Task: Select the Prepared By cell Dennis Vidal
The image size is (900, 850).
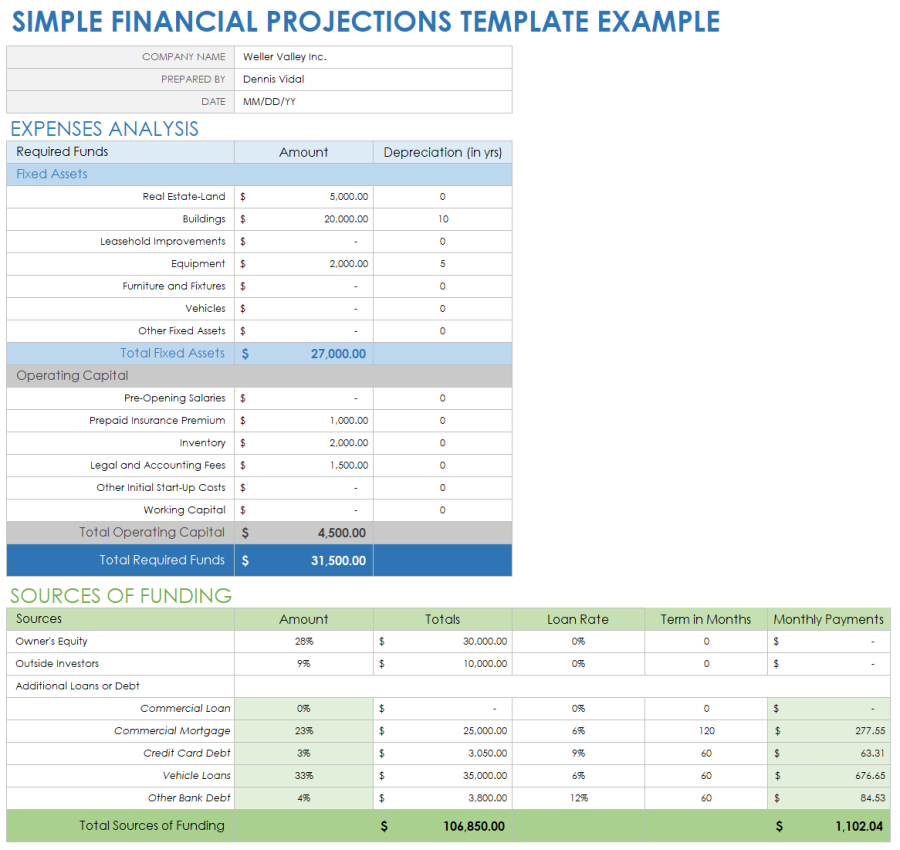Action: tap(273, 79)
